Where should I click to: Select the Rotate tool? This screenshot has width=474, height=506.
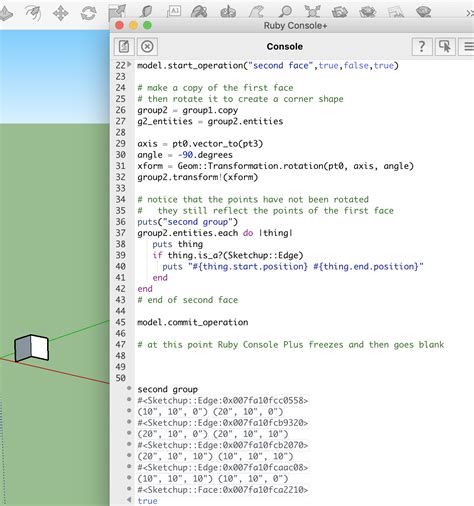tap(88, 14)
